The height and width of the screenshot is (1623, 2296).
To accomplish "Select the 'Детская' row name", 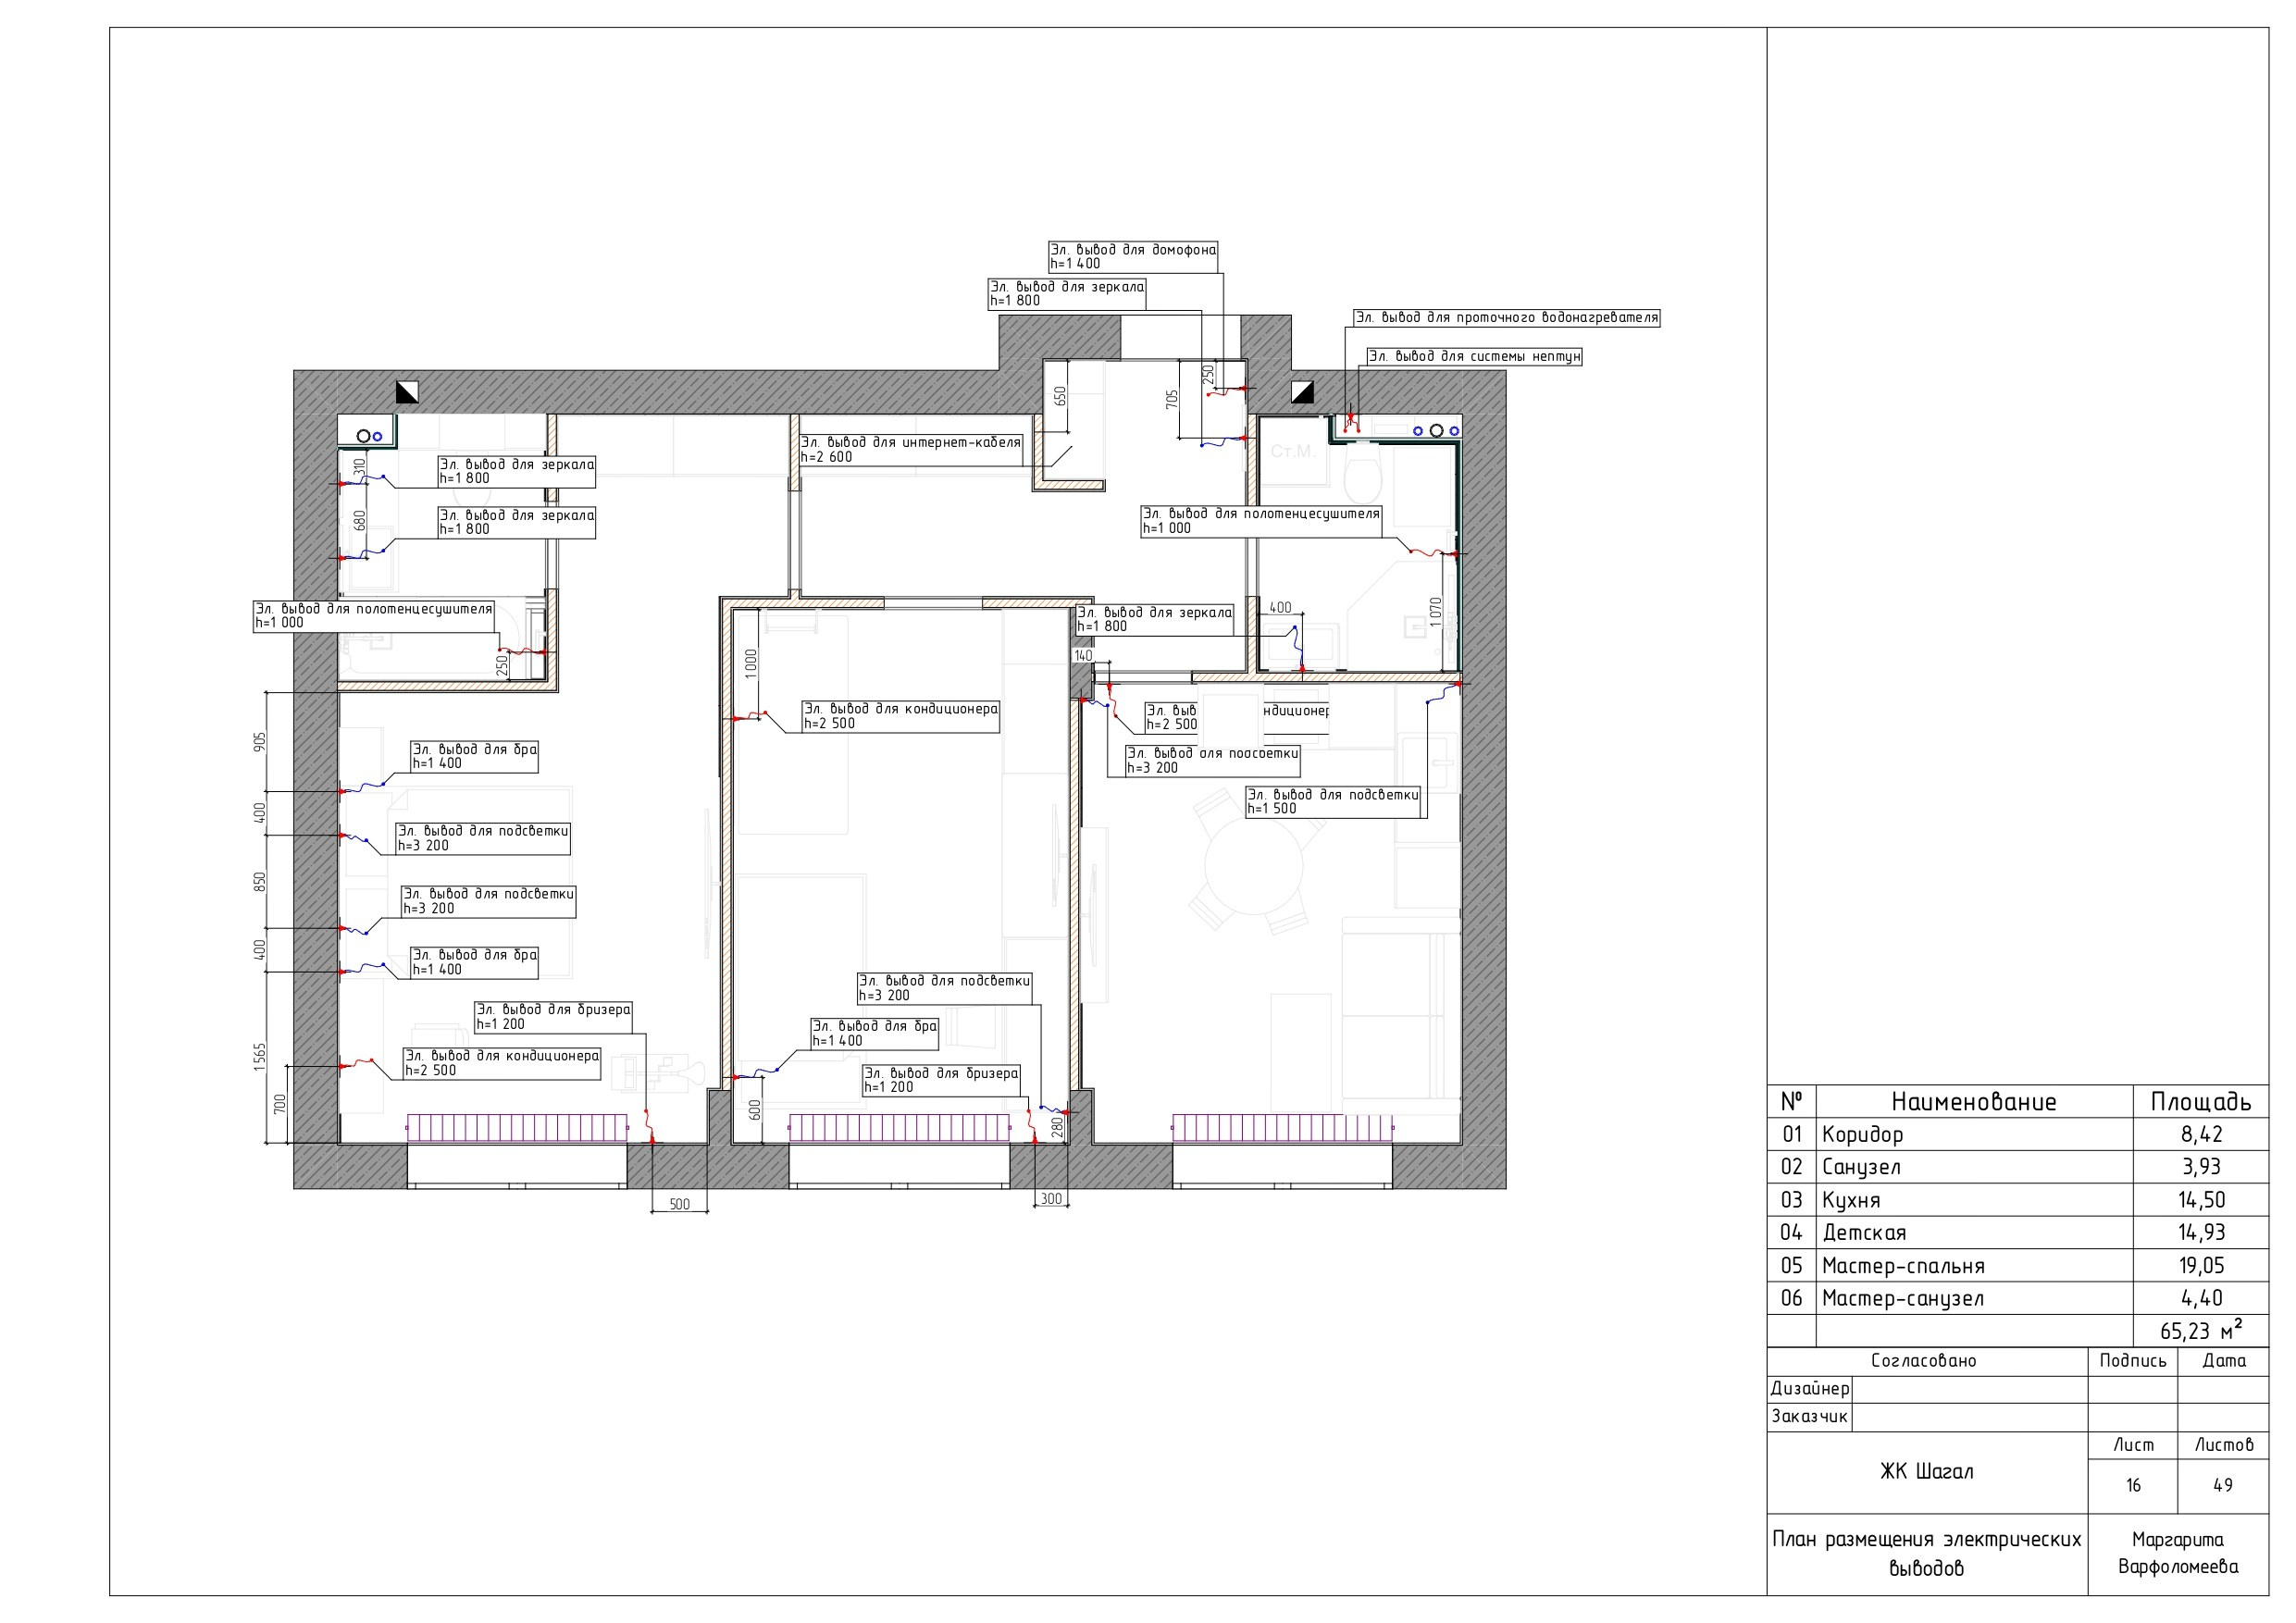I will [1864, 1233].
